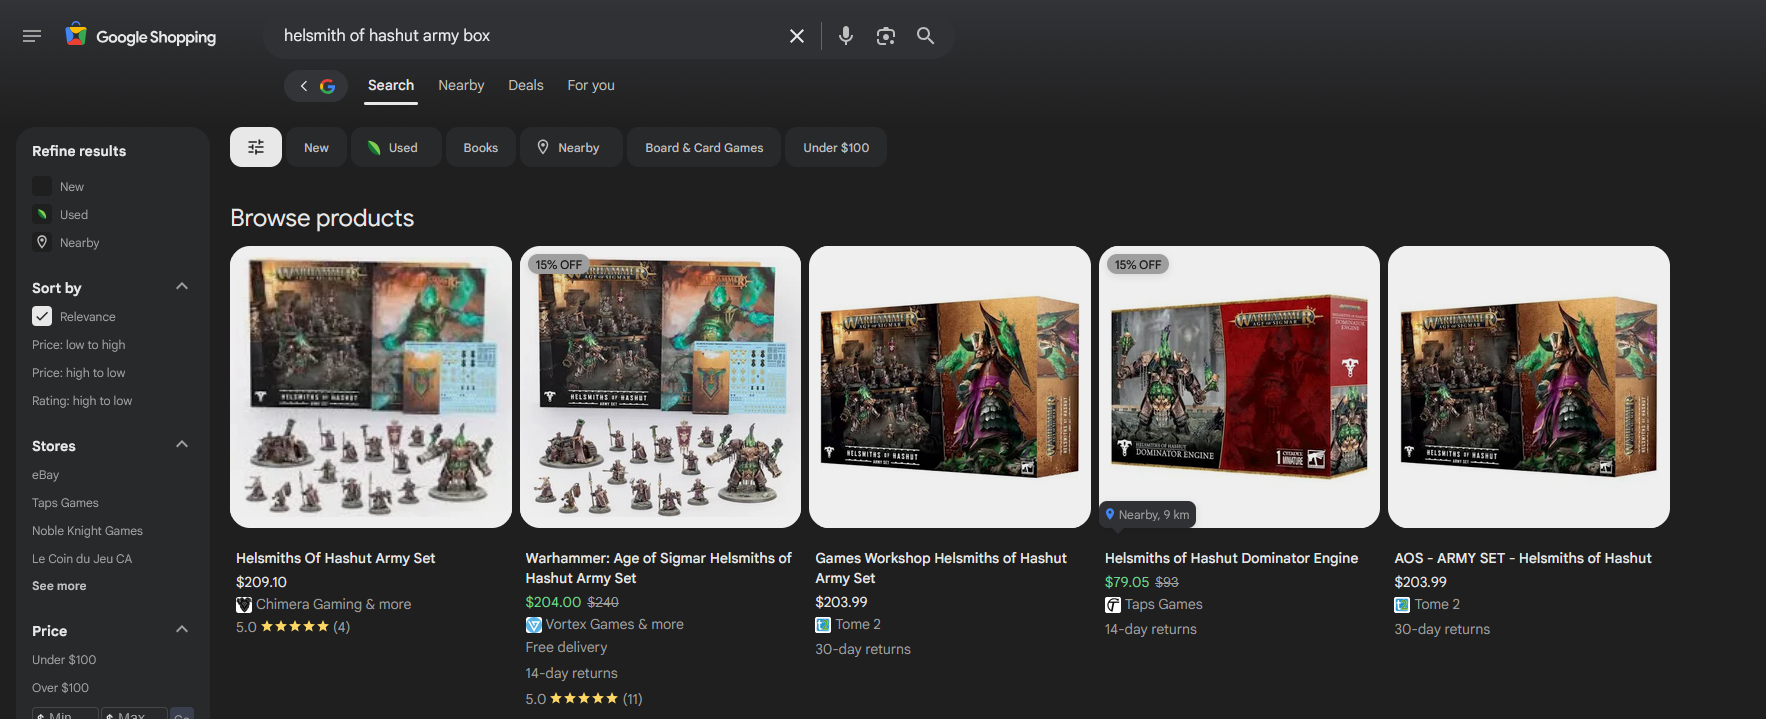Toggle the Relevance sort checkbox
The image size is (1766, 719).
[42, 316]
